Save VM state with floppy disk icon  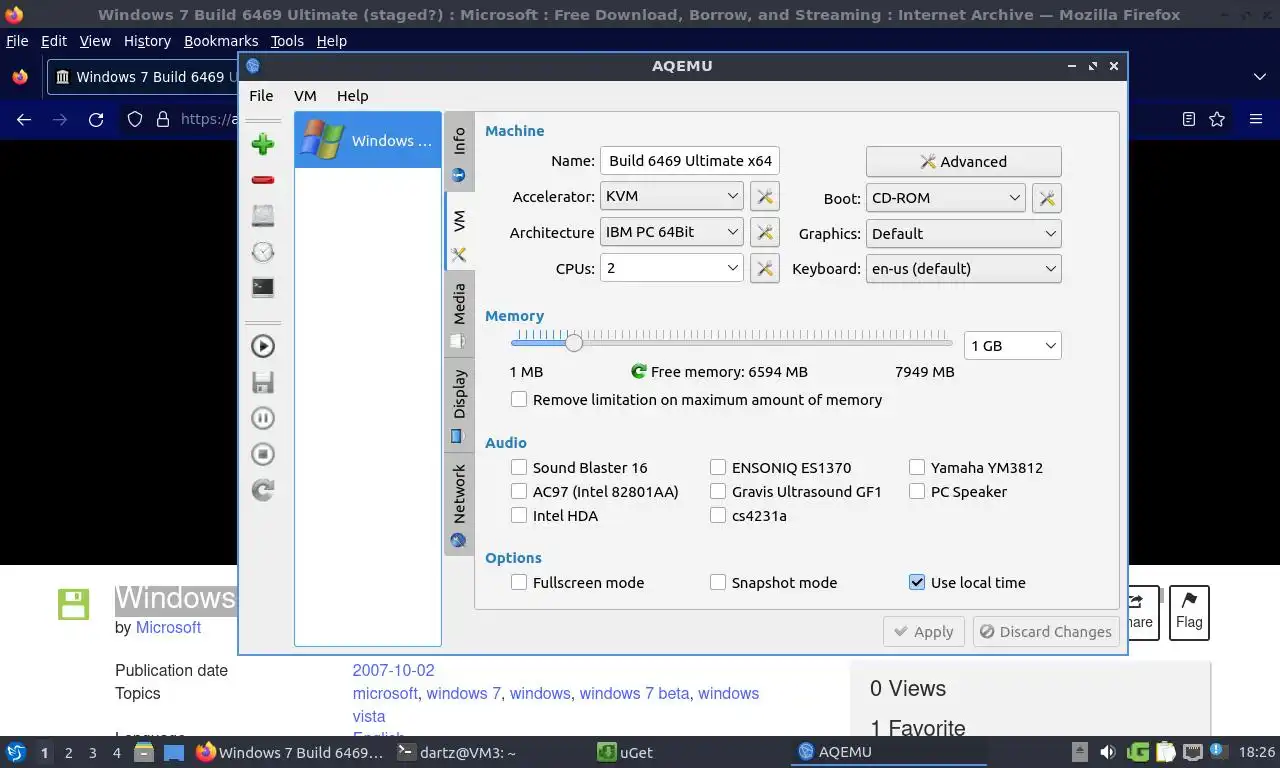click(x=263, y=382)
